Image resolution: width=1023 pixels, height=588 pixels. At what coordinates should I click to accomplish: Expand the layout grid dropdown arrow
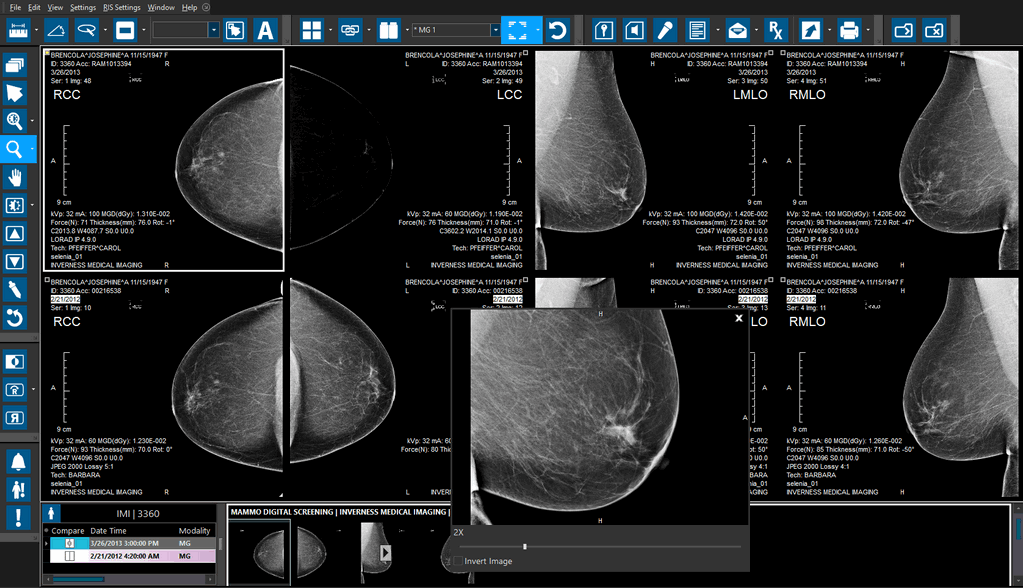click(331, 30)
